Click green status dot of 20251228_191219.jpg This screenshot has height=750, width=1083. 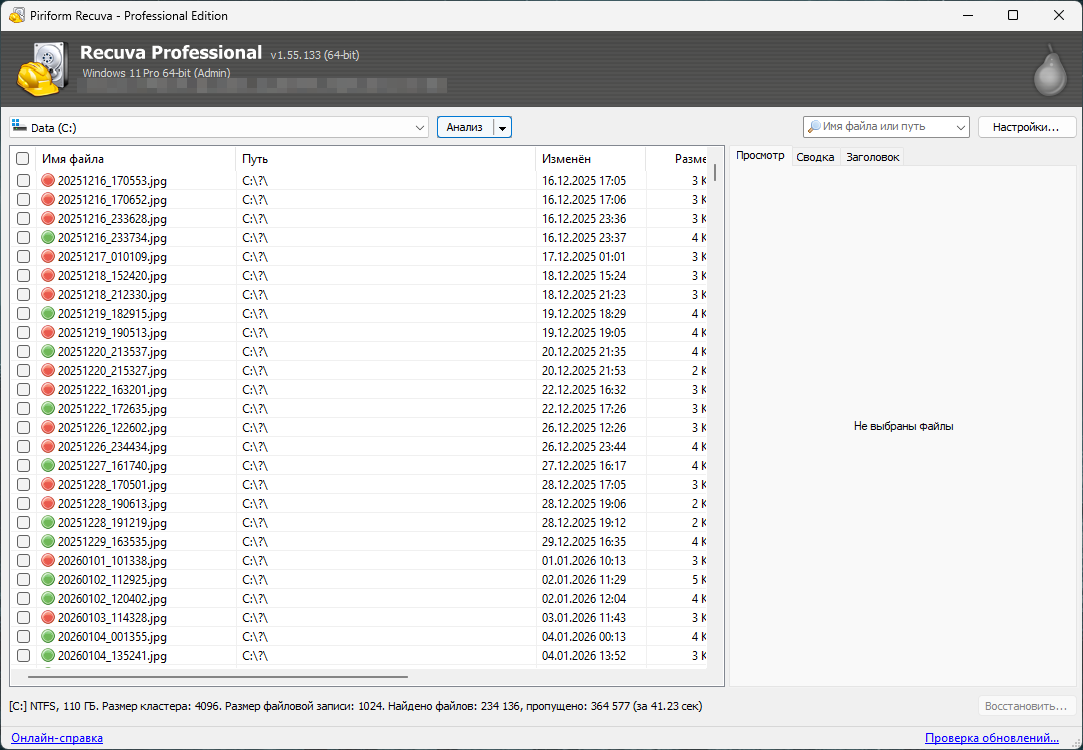click(48, 522)
